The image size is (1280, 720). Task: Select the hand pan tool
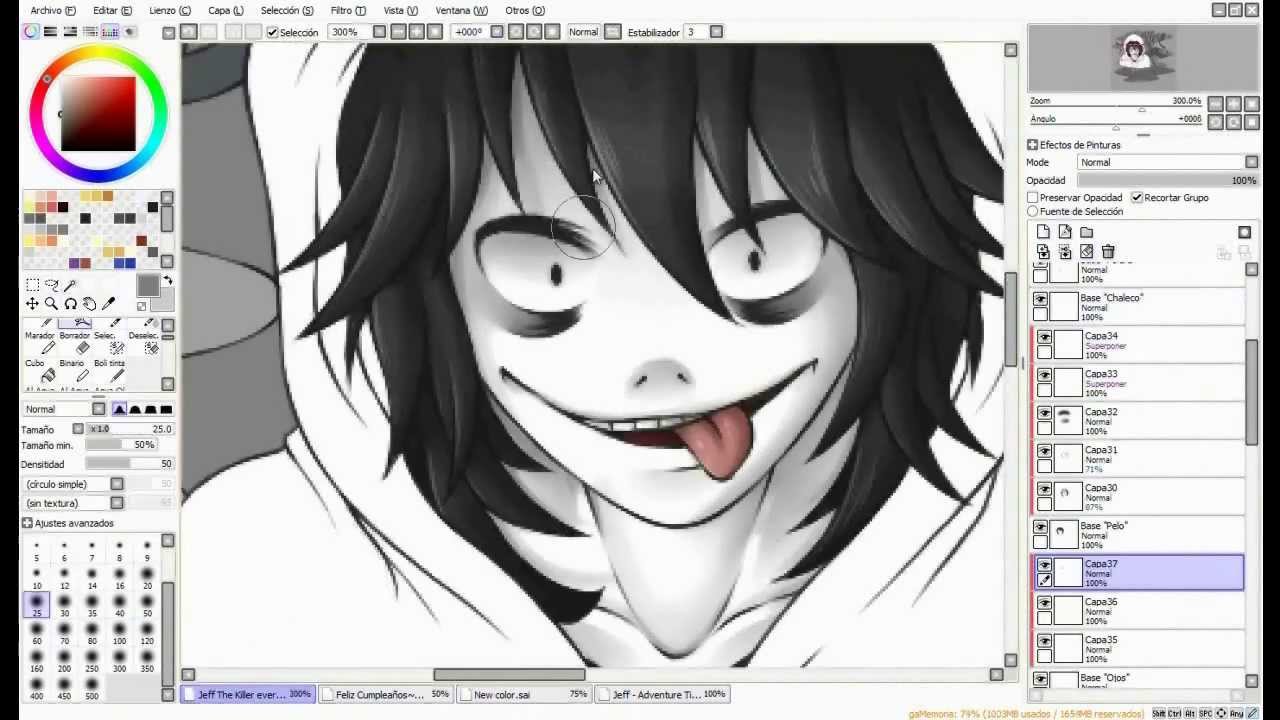(89, 304)
